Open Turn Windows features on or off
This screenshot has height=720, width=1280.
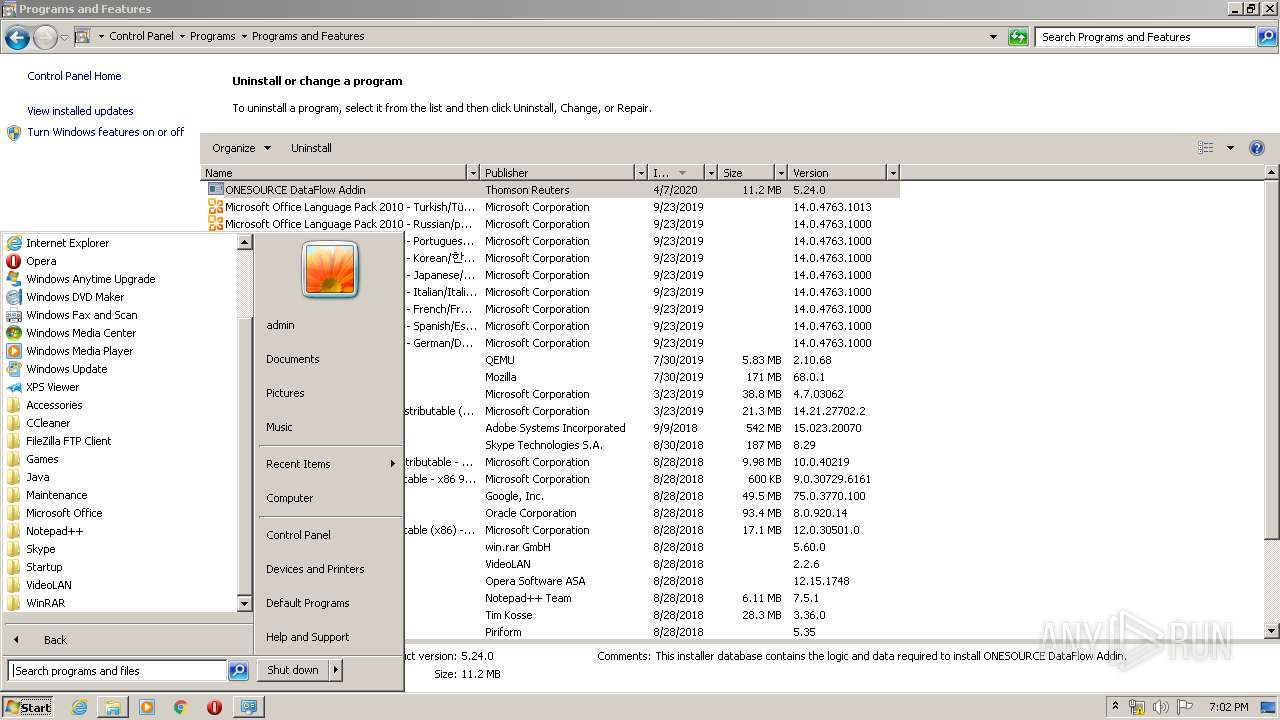point(105,132)
